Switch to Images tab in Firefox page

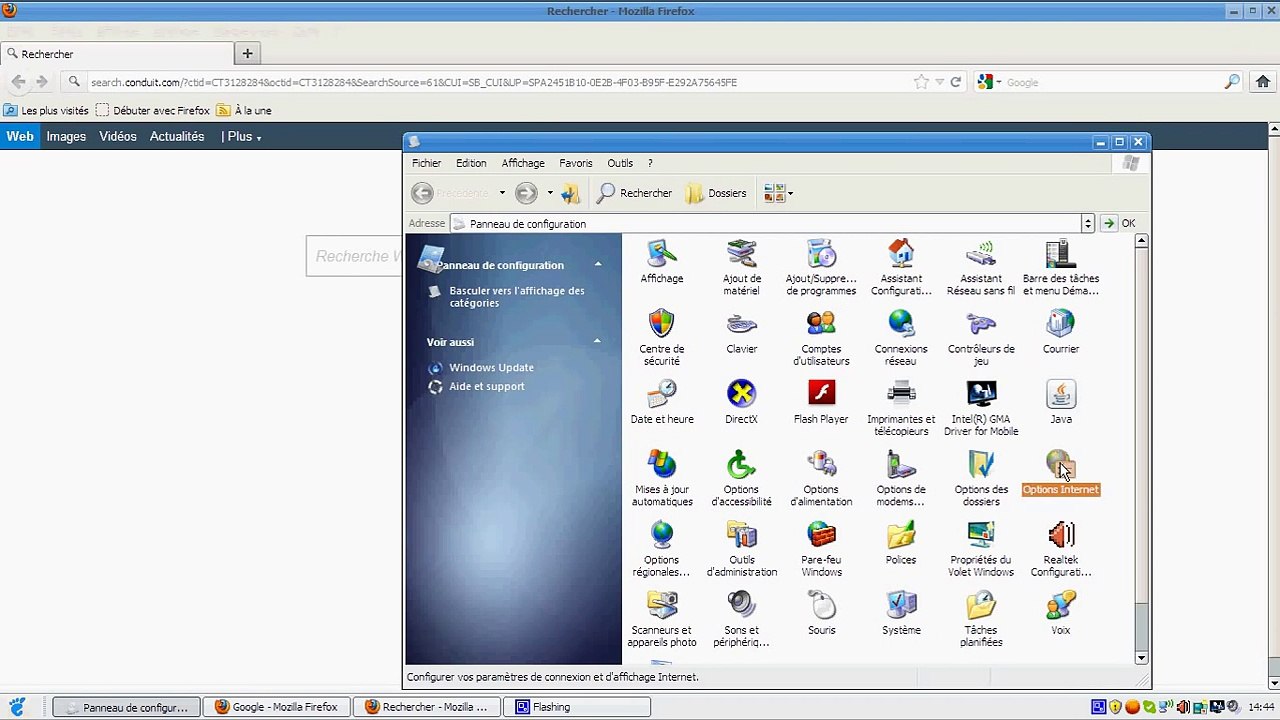pyautogui.click(x=66, y=136)
